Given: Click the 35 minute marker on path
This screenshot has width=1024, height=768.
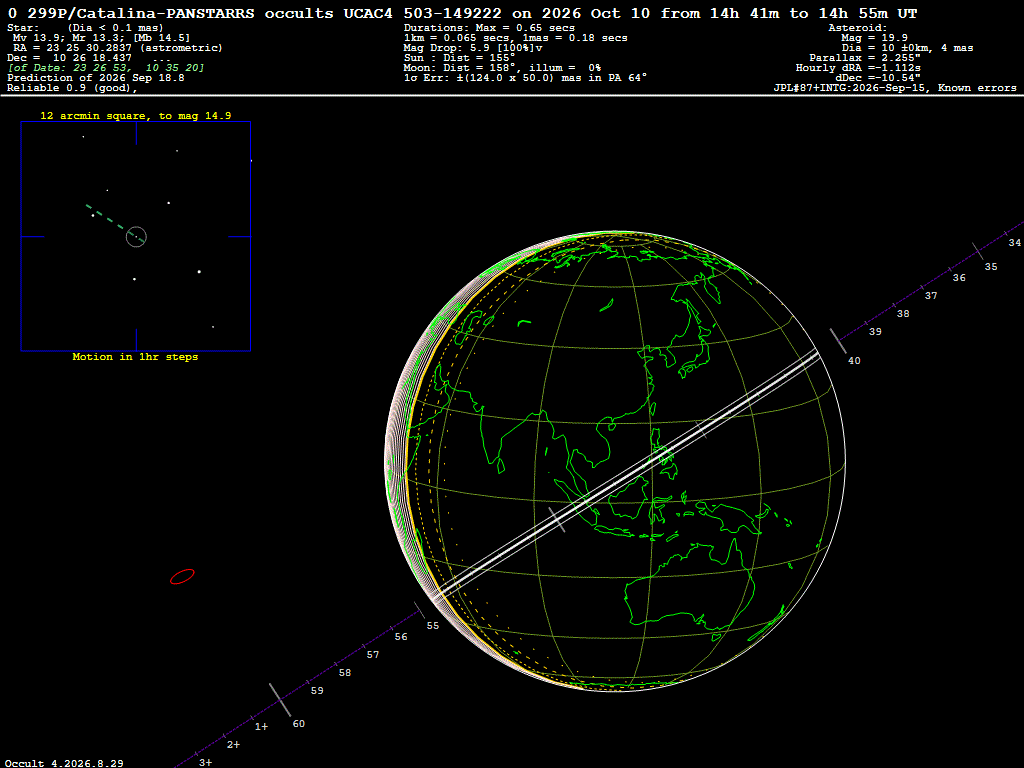Looking at the screenshot, I should coord(991,266).
